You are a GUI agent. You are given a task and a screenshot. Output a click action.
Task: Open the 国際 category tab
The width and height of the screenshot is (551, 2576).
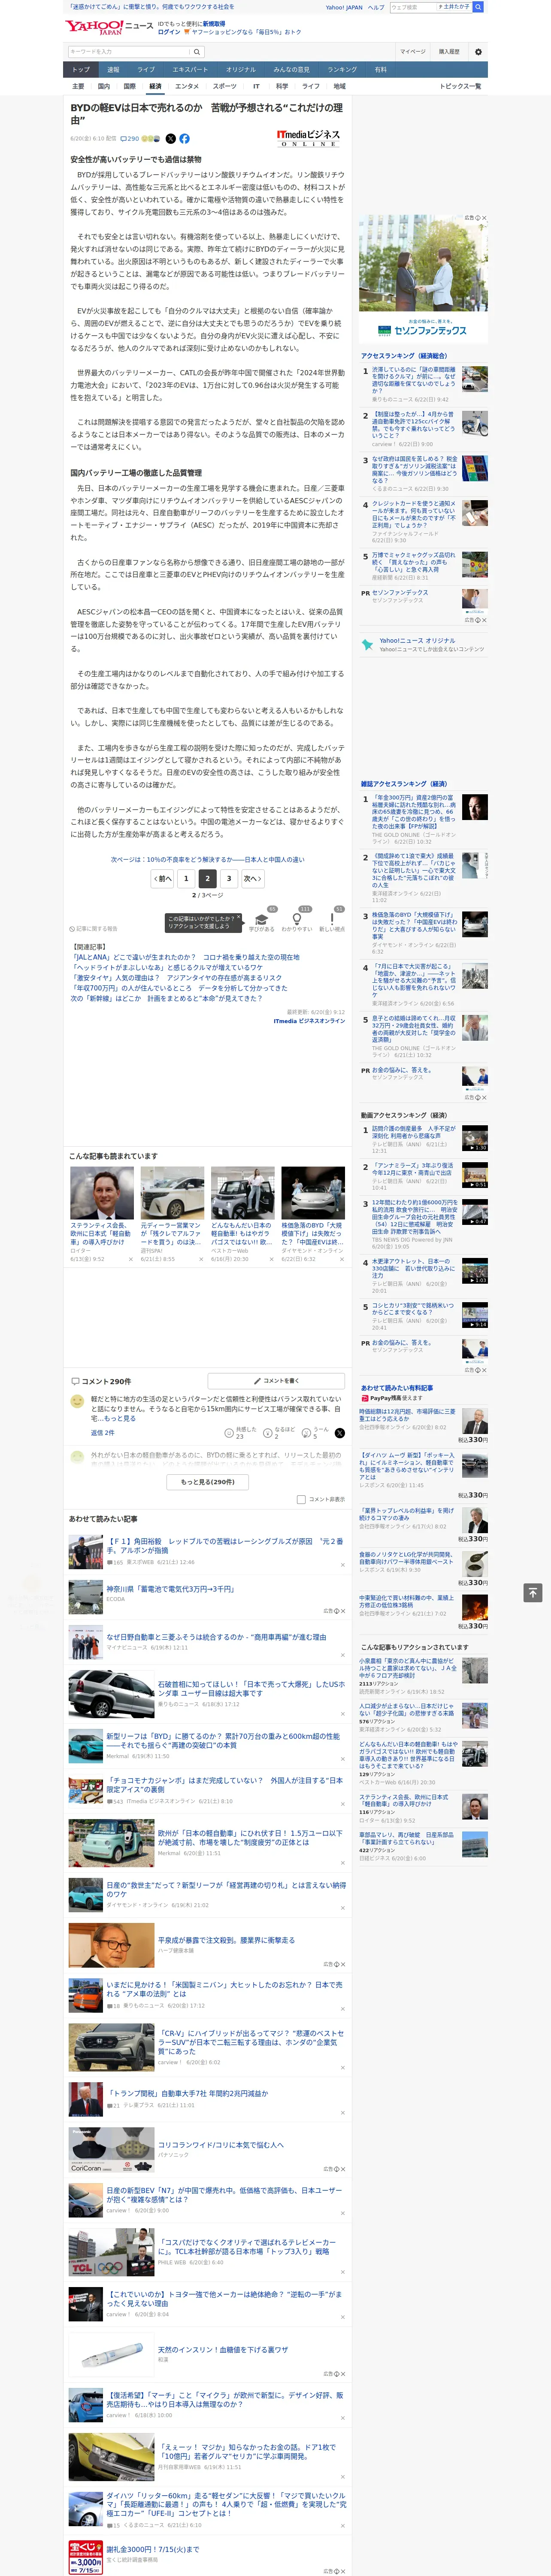click(129, 86)
